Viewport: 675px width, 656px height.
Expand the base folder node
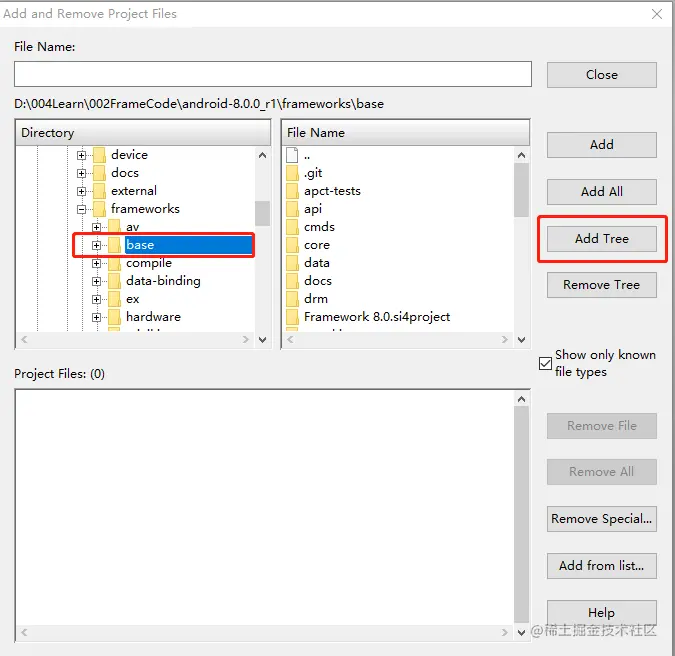(96, 245)
